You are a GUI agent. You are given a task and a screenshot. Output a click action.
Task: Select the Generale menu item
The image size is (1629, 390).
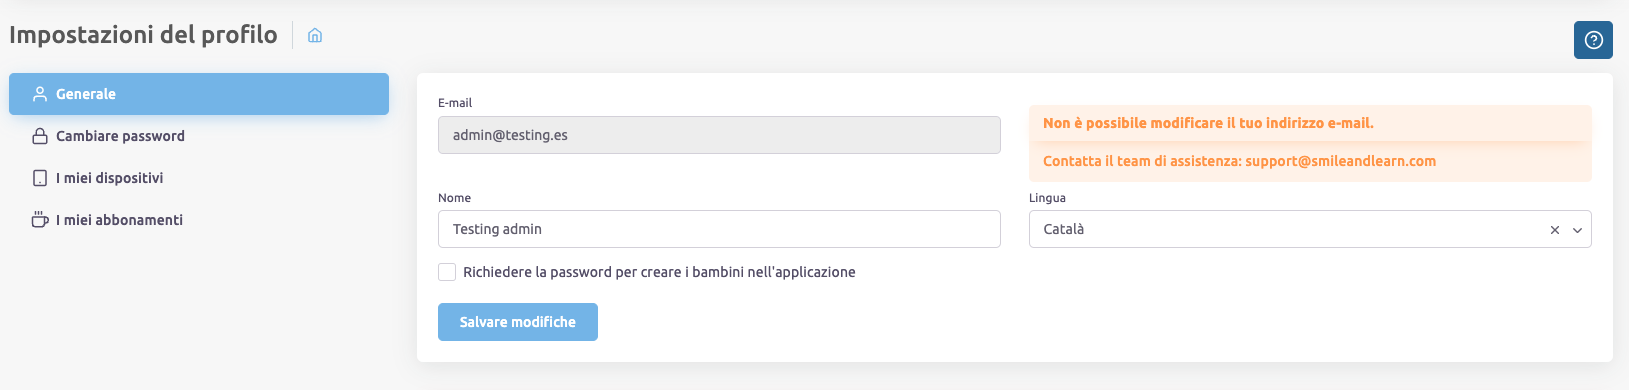click(x=199, y=94)
